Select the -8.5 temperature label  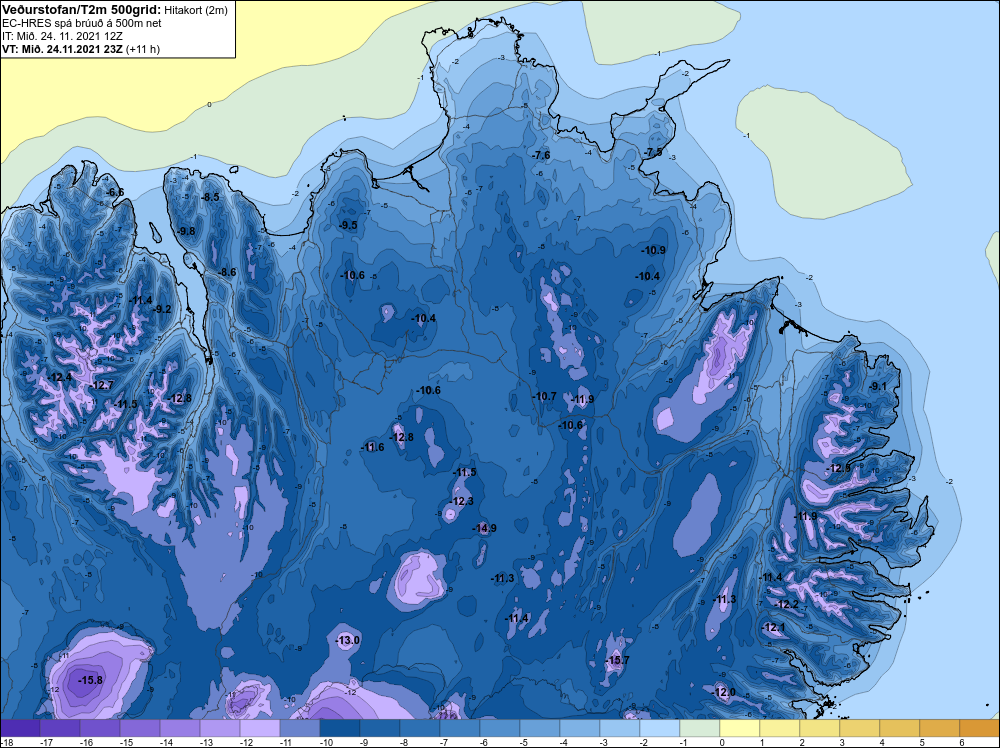[209, 197]
